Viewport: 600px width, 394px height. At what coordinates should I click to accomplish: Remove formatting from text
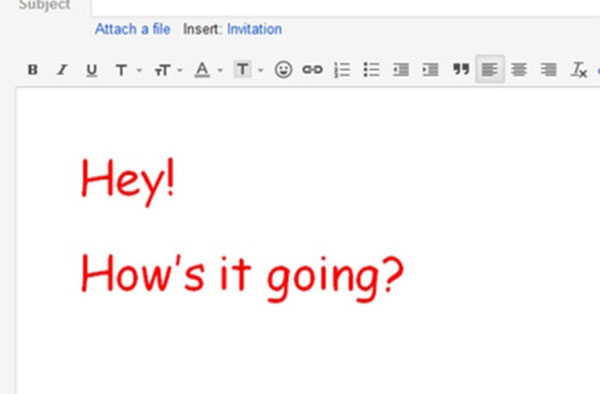(579, 70)
